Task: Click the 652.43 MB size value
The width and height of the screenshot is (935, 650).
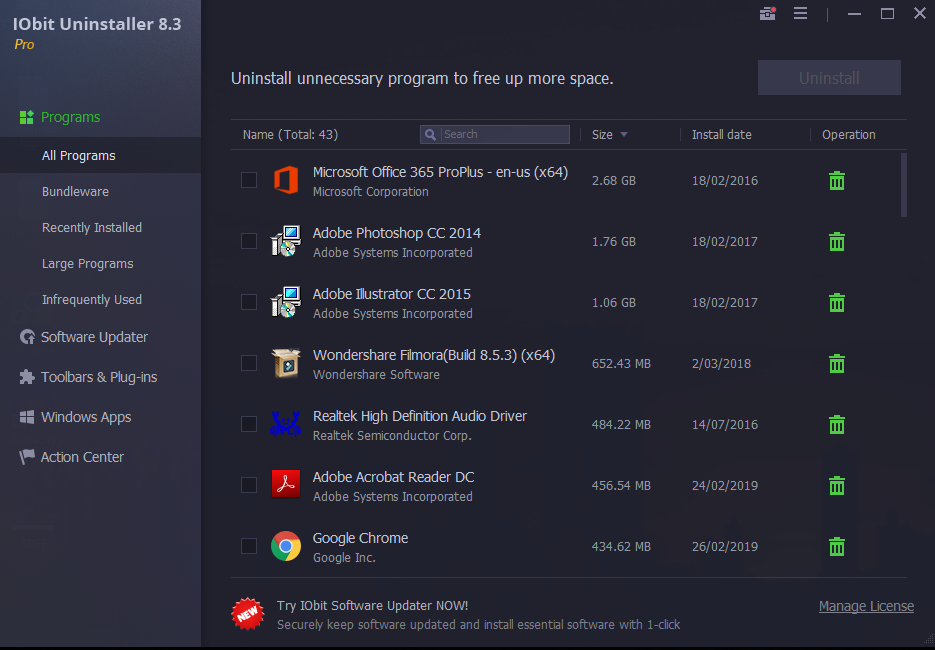Action: tap(621, 364)
